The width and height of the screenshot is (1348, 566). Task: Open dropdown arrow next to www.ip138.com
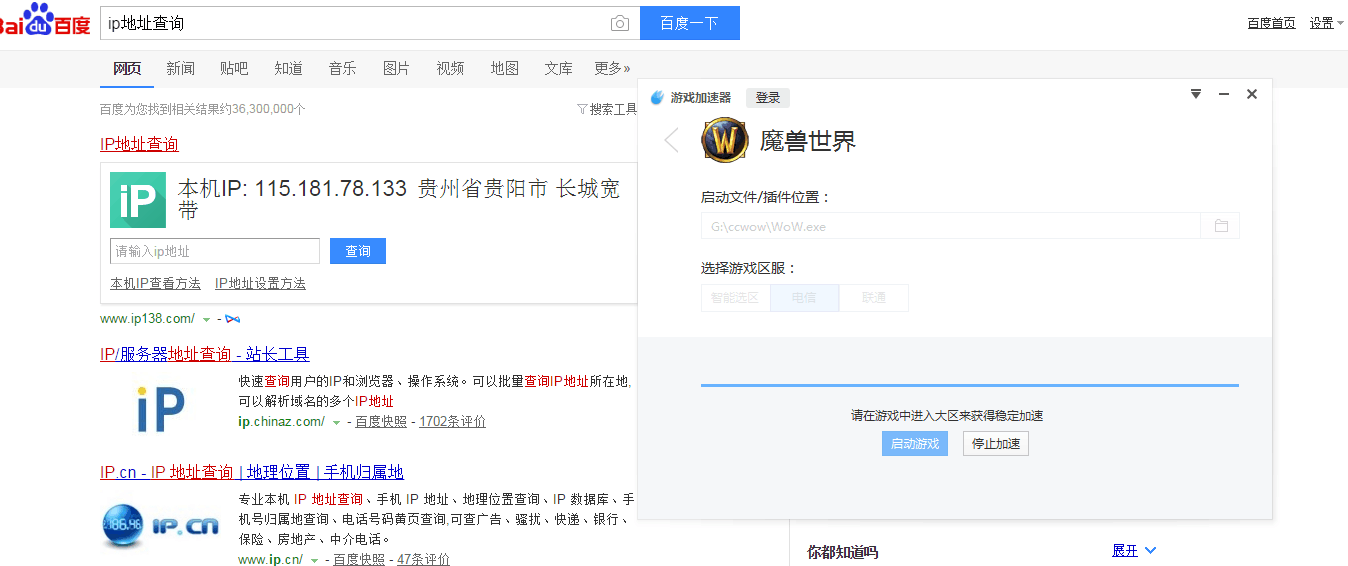(206, 319)
